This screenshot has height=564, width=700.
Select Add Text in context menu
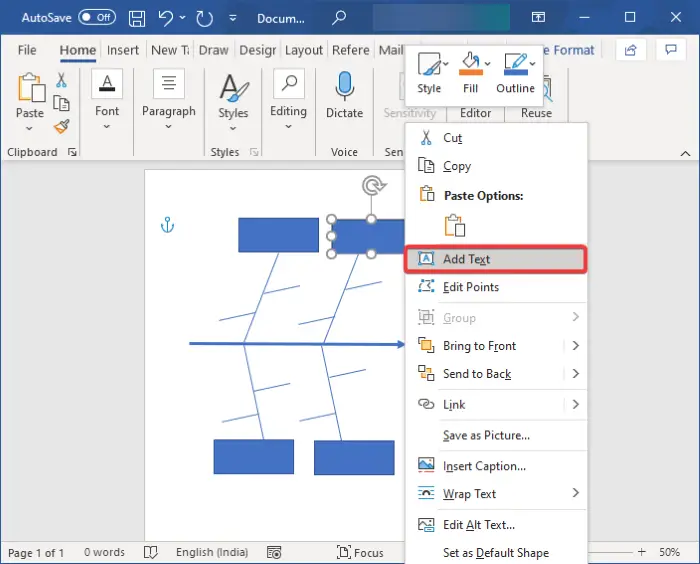[496, 259]
